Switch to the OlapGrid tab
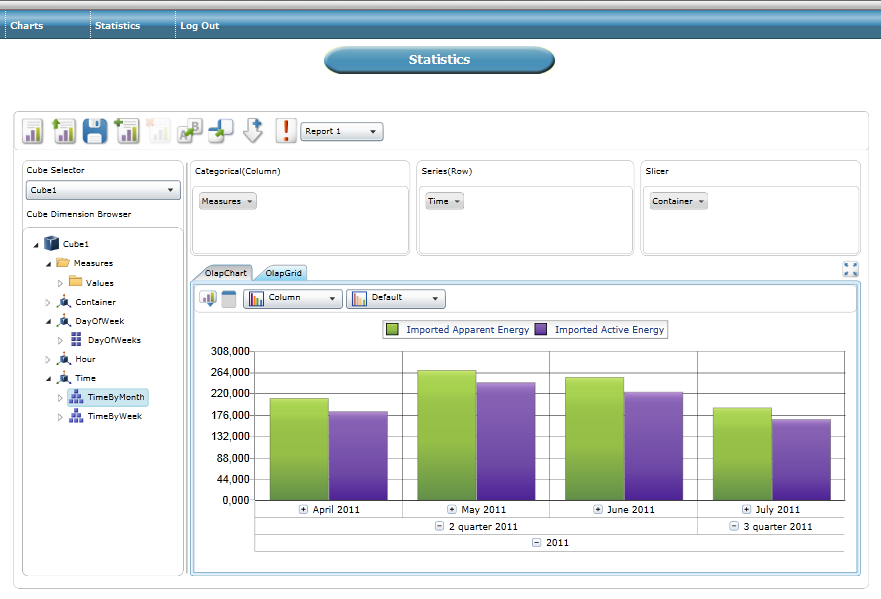This screenshot has height=599, width=881. 284,272
